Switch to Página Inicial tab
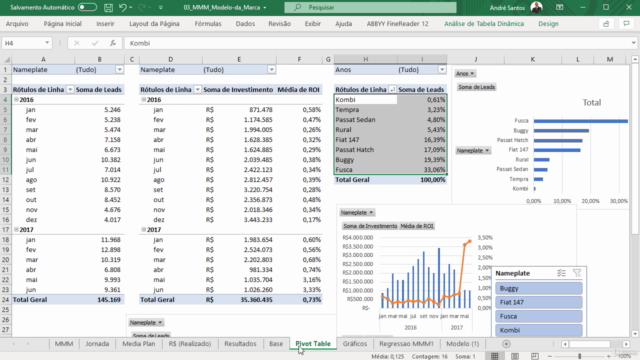This screenshot has width=640, height=360. click(62, 24)
